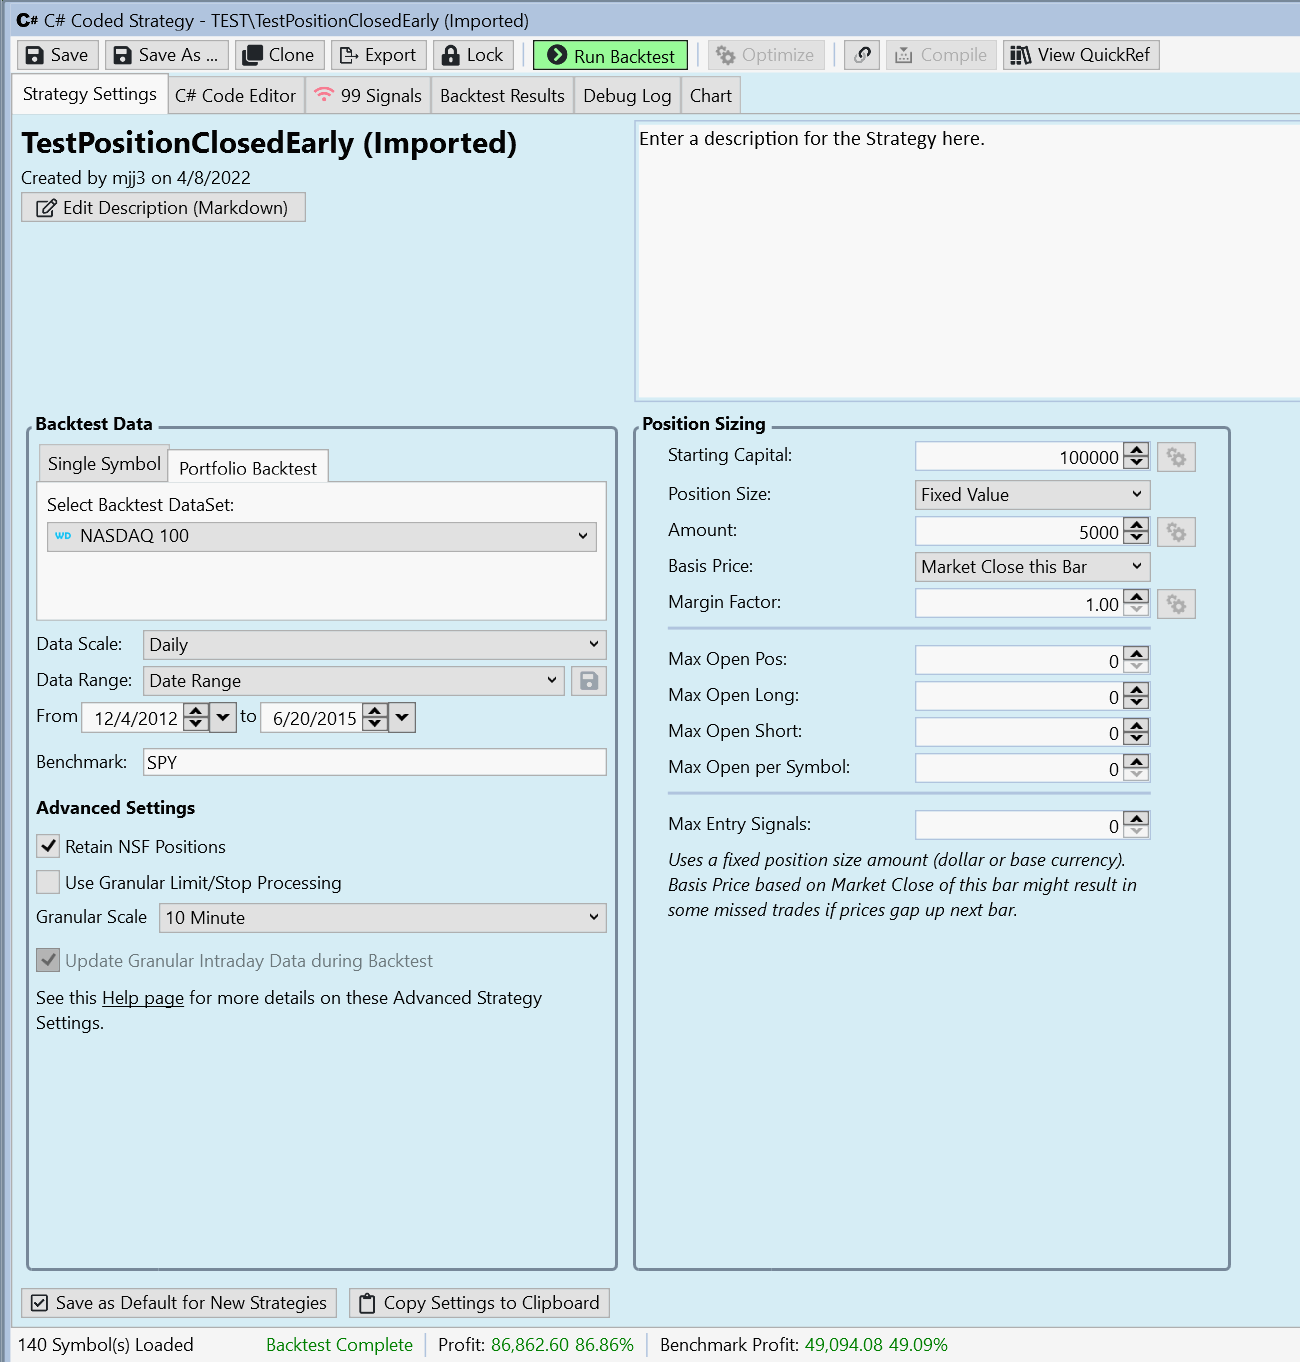Click the link icon in toolbar

pyautogui.click(x=861, y=55)
